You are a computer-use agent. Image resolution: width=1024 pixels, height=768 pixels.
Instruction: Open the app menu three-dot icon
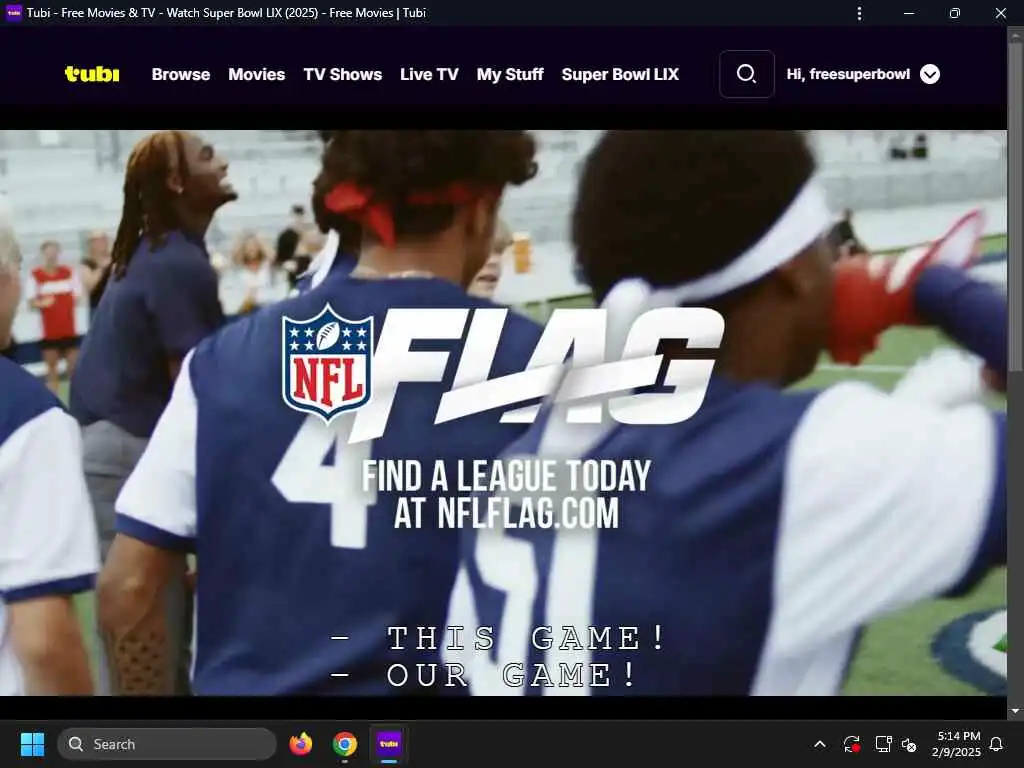(x=859, y=13)
